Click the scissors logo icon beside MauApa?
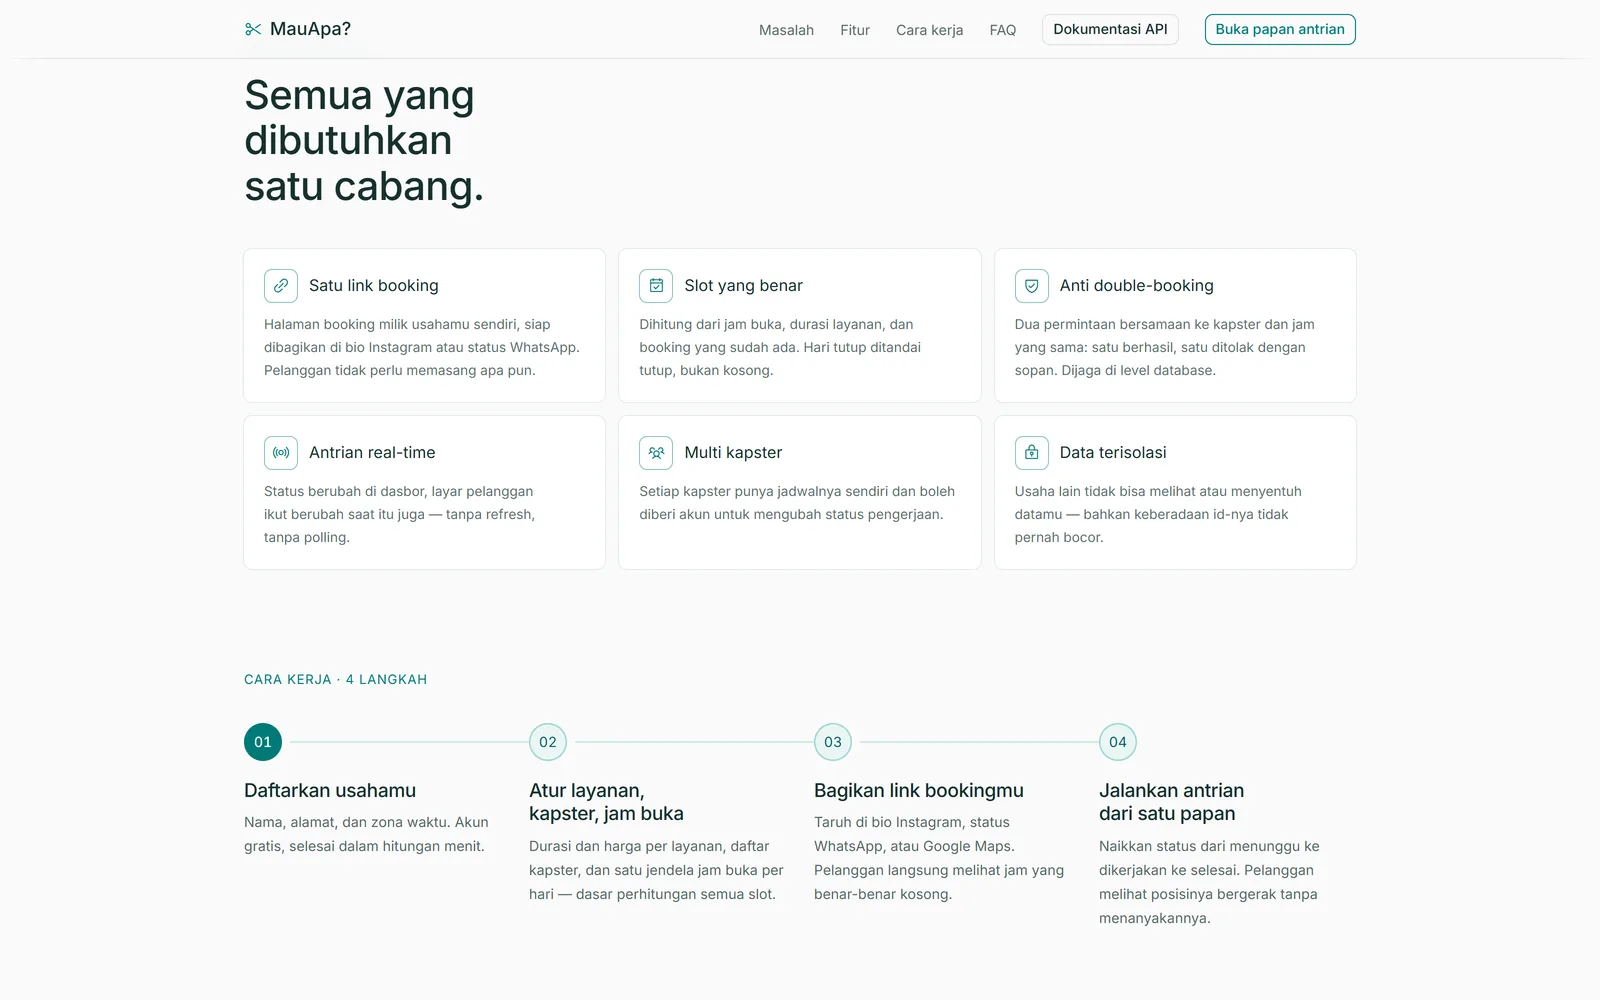The height and width of the screenshot is (1000, 1600). click(253, 29)
